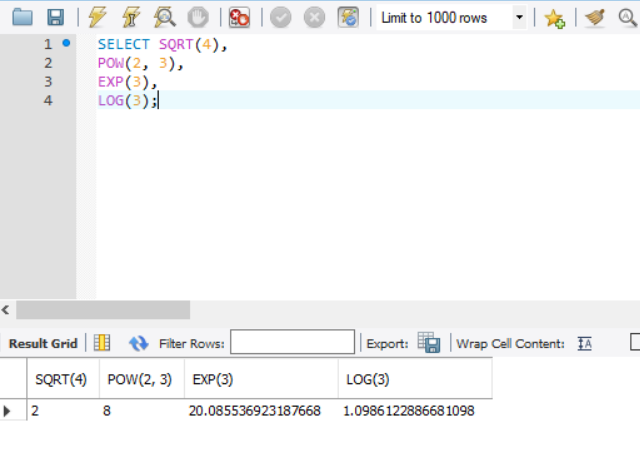The height and width of the screenshot is (465, 640).
Task: Select the cell 1.0986122886681098
Action: pyautogui.click(x=415, y=410)
